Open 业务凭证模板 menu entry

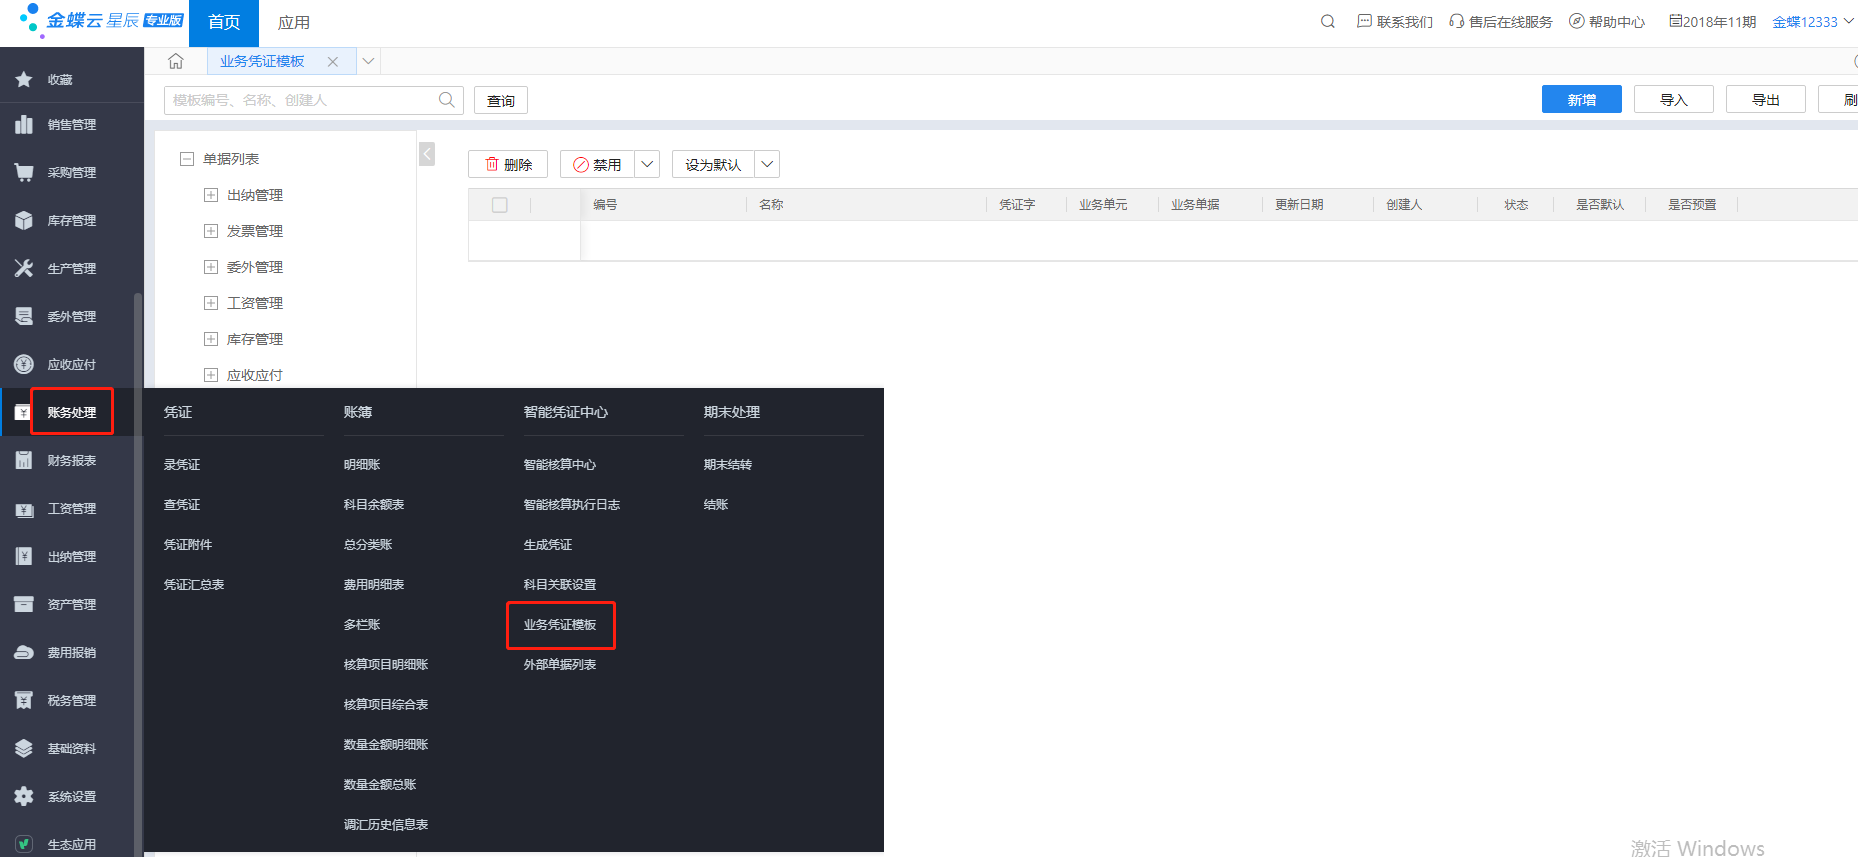[x=560, y=625]
